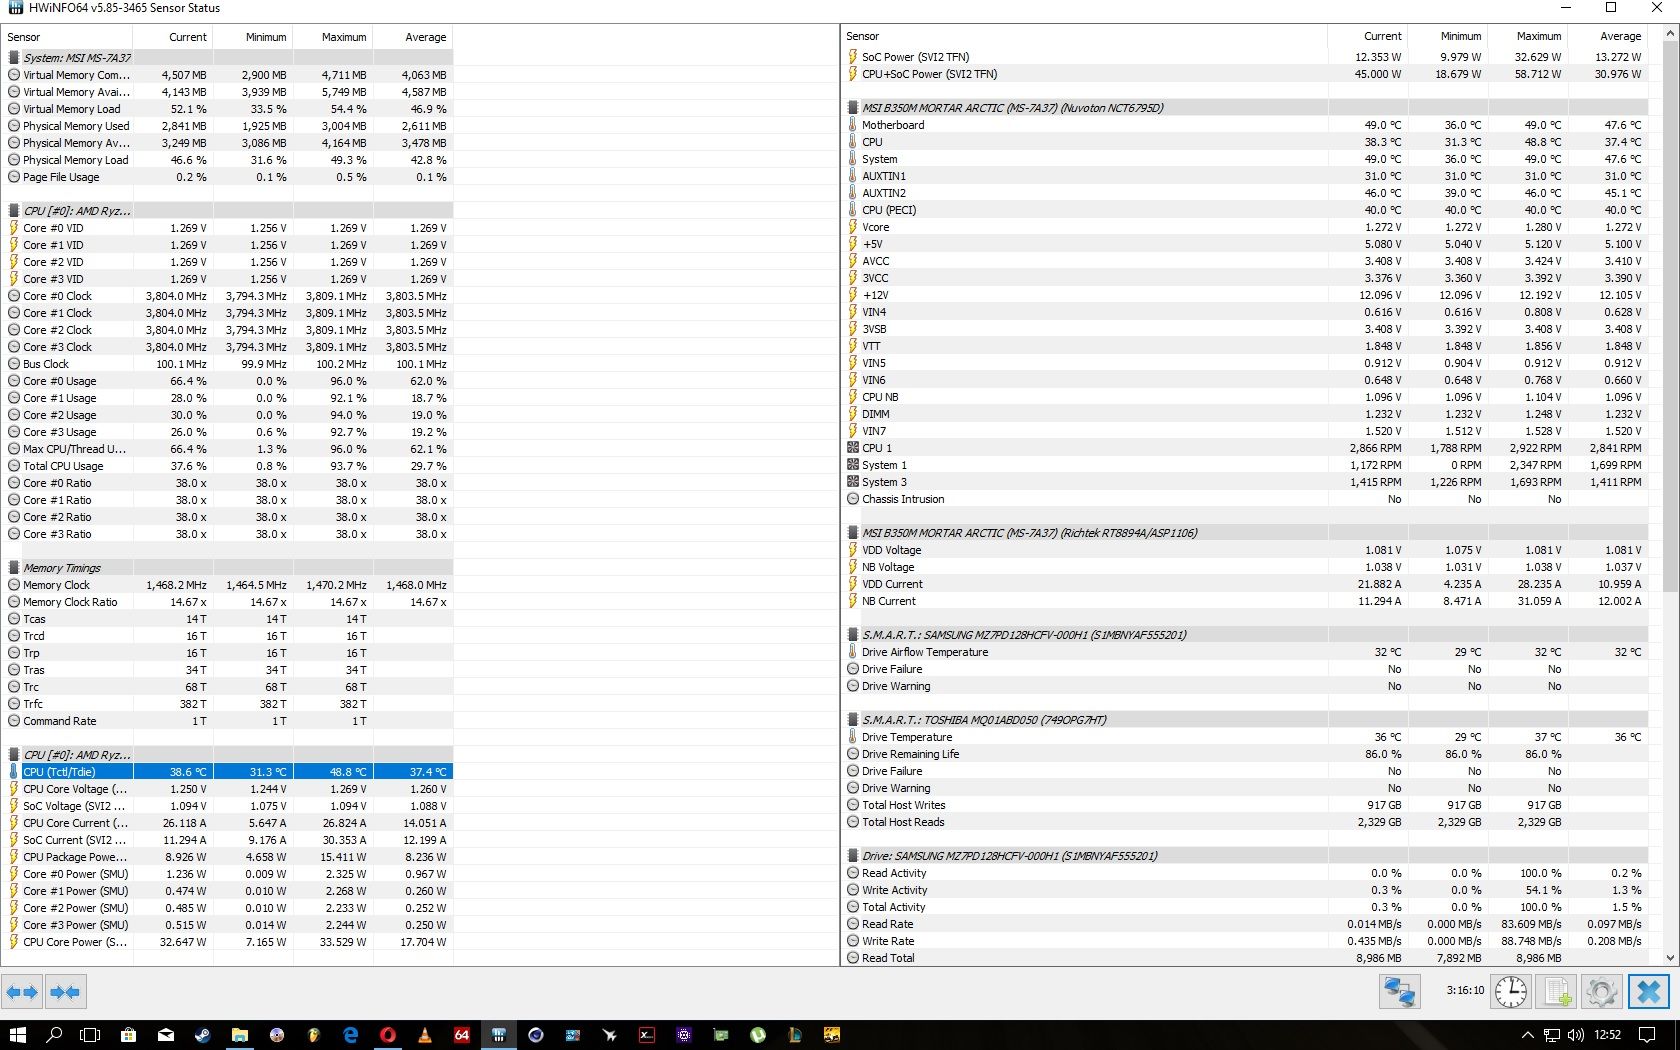The width and height of the screenshot is (1680, 1050).
Task: Open the Mail app from the taskbar
Action: (x=165, y=1035)
